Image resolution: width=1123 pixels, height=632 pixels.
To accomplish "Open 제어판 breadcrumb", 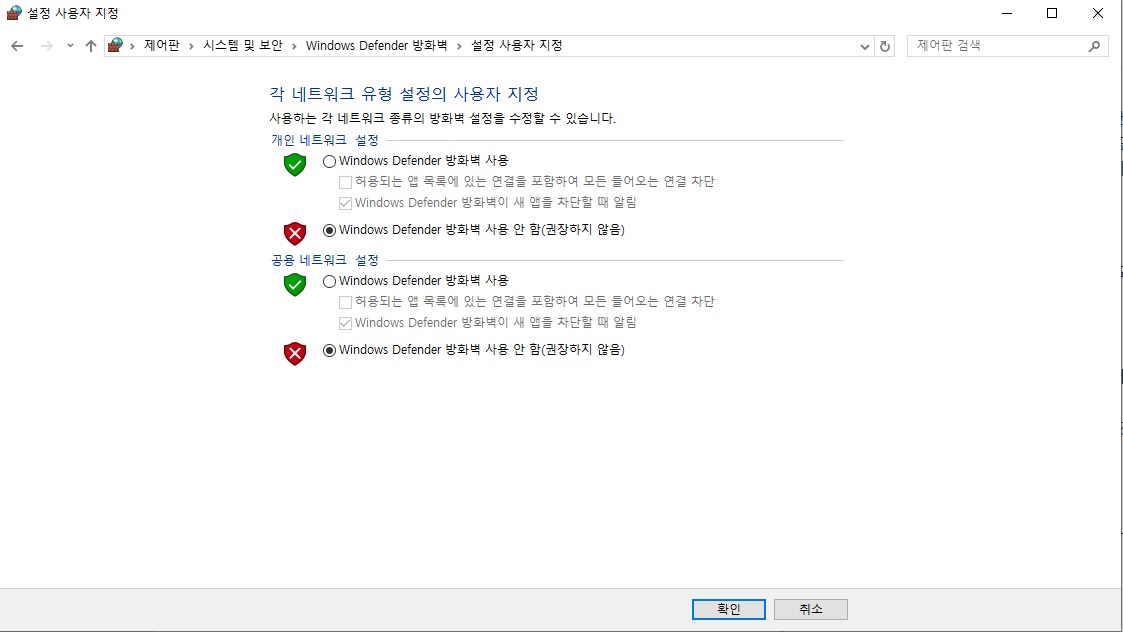I will 162,46.
